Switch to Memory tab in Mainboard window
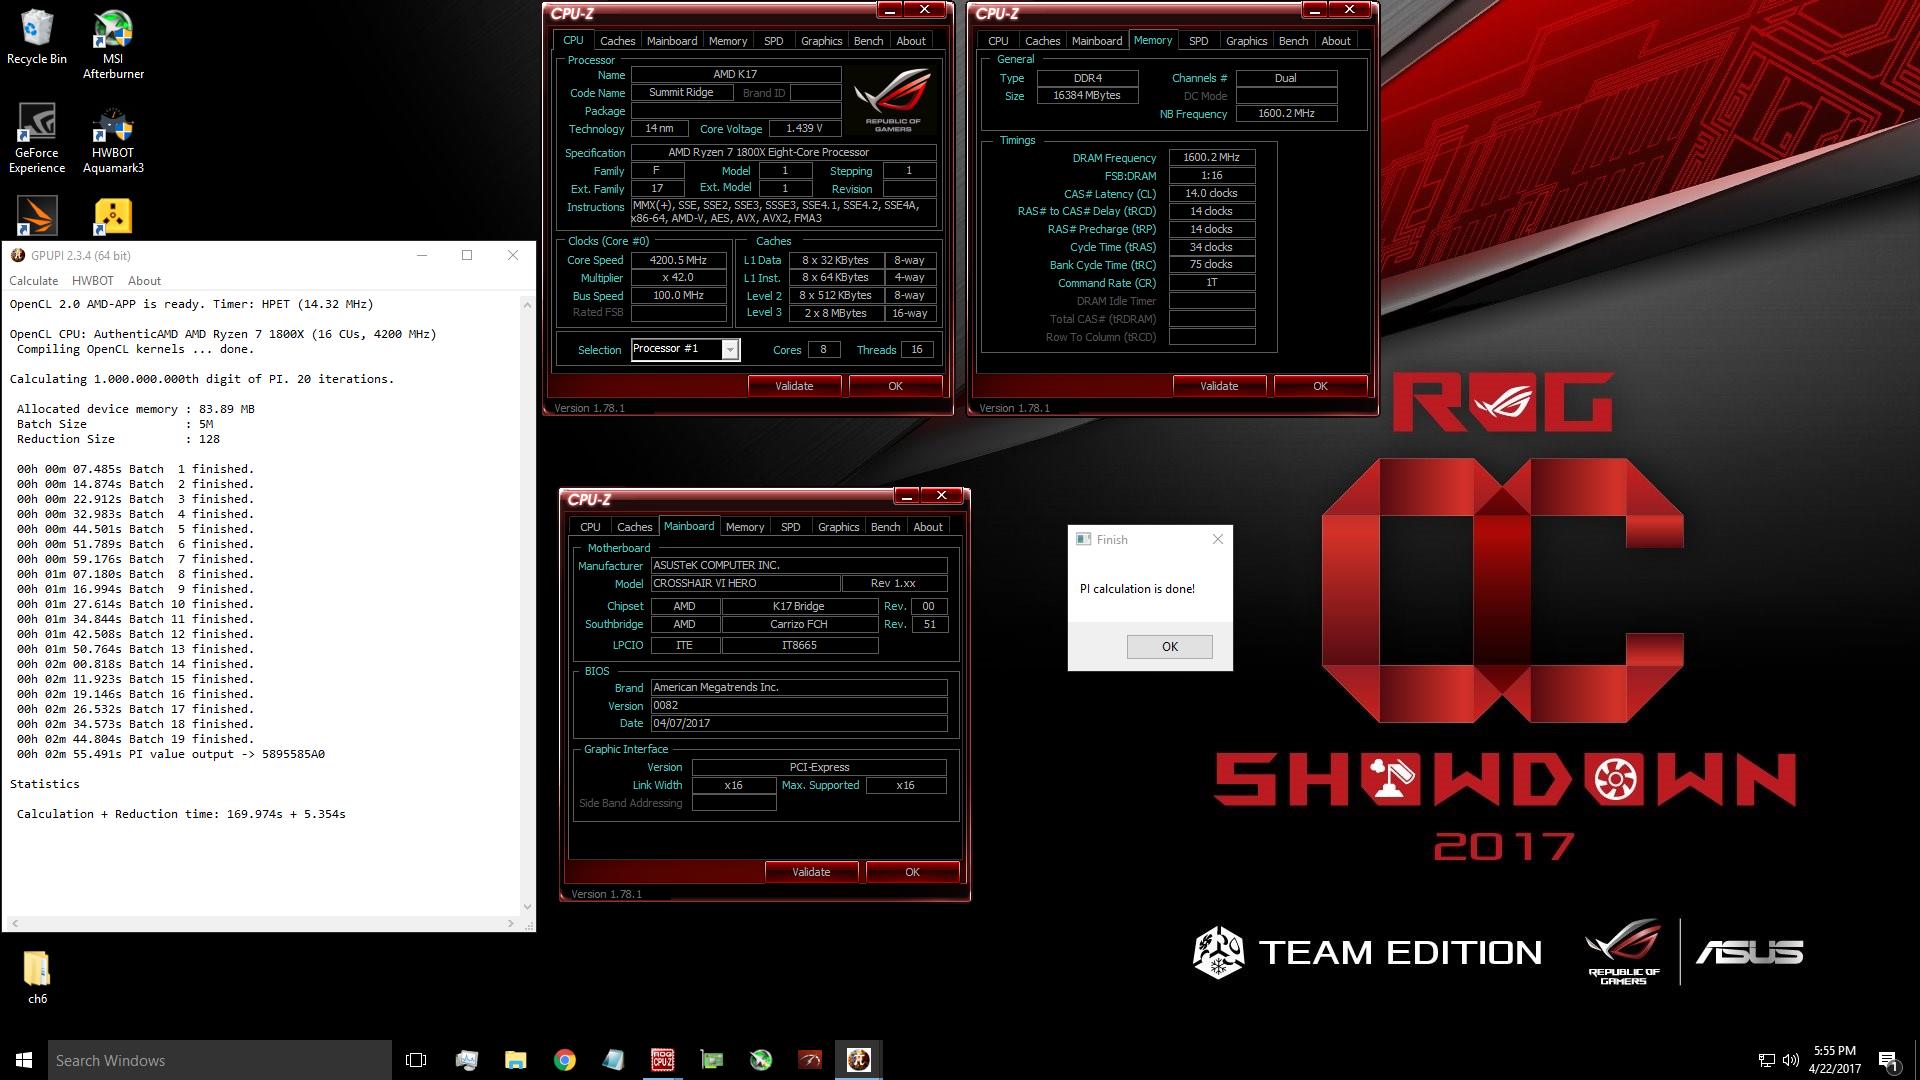1920x1080 pixels. click(x=745, y=527)
